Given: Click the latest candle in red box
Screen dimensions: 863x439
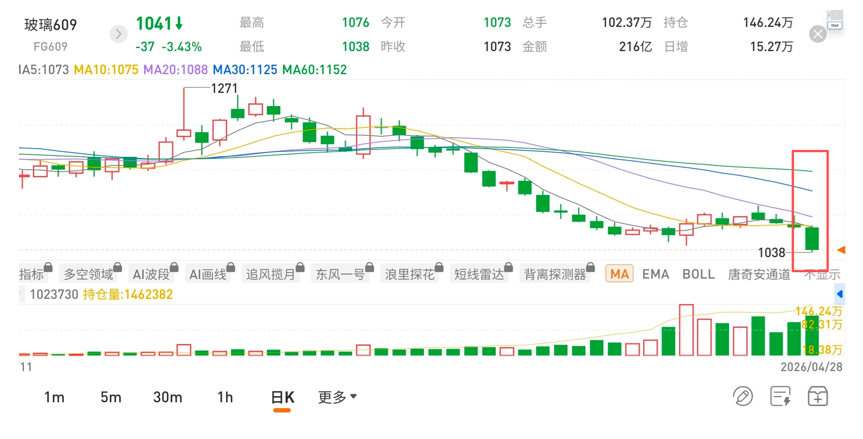Looking at the screenshot, I should point(812,238).
